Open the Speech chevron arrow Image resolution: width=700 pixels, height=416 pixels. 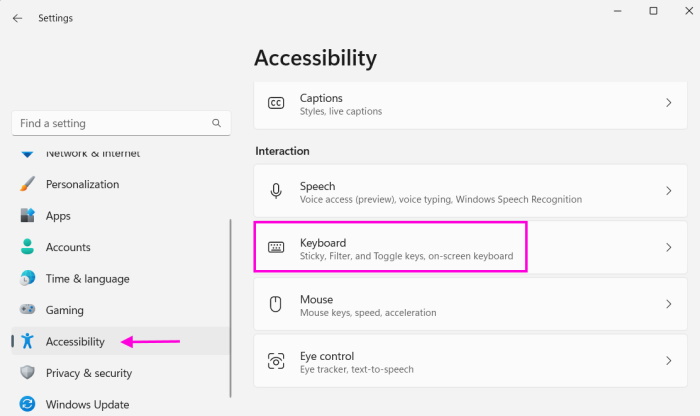(668, 192)
